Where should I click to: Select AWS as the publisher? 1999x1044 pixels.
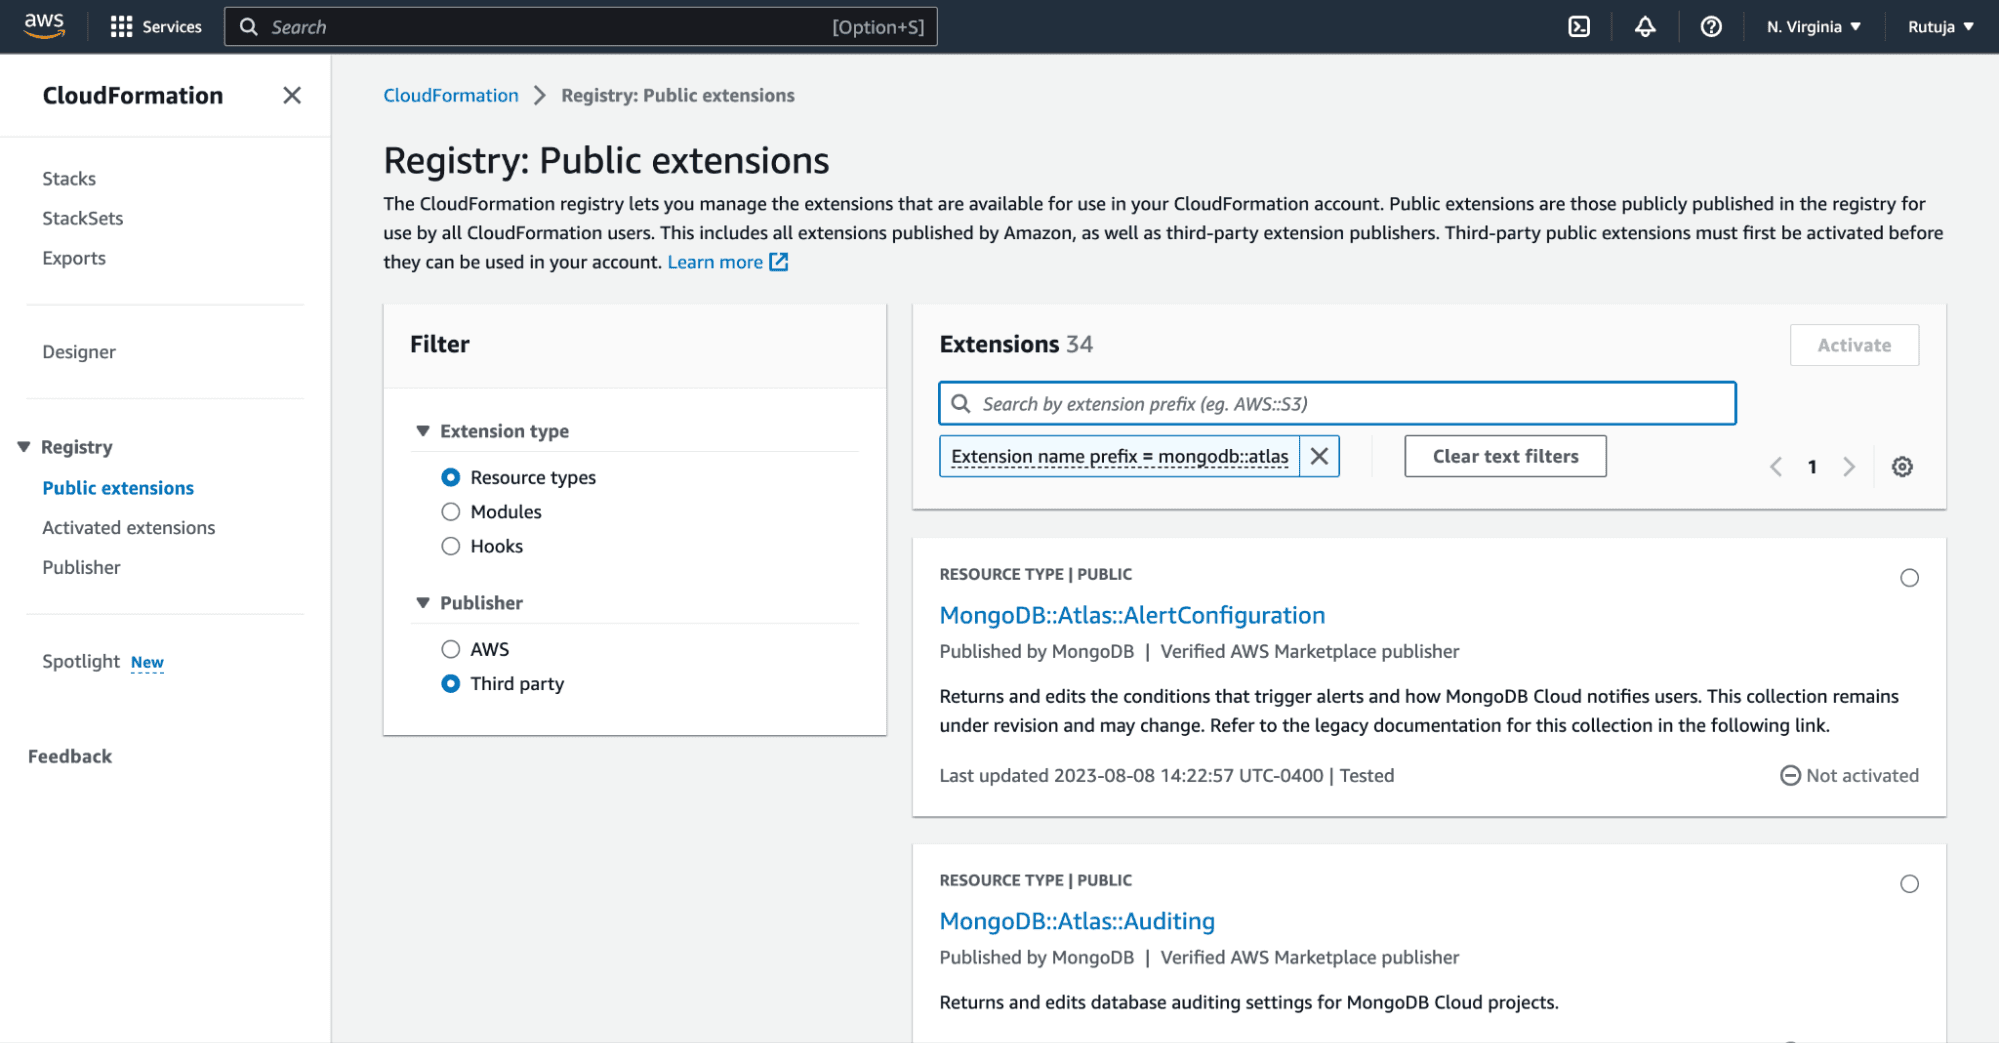click(x=451, y=648)
